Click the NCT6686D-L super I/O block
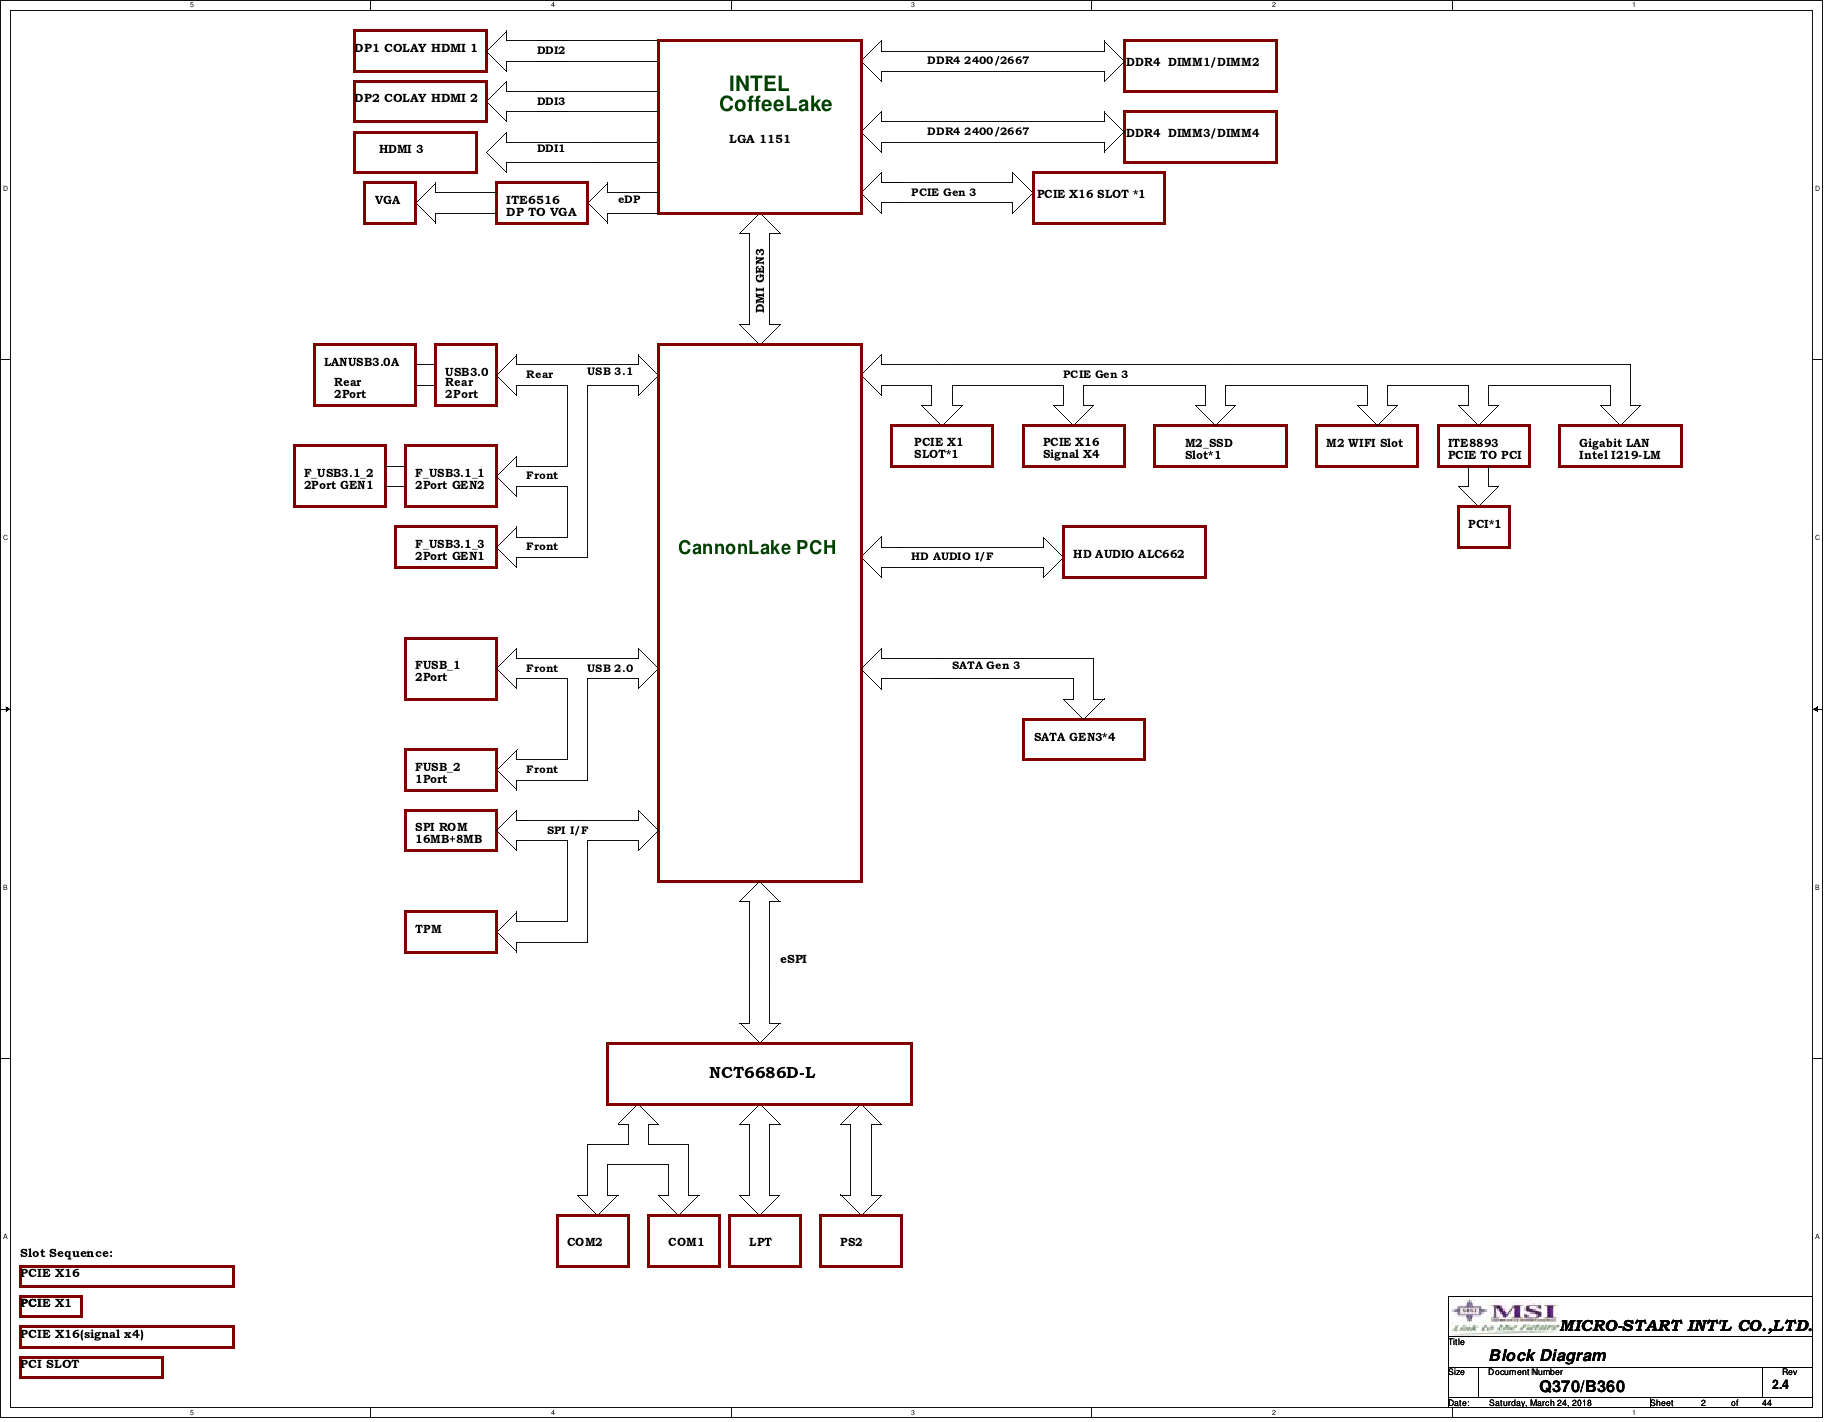Screen dimensions: 1825x1422 click(x=760, y=1074)
